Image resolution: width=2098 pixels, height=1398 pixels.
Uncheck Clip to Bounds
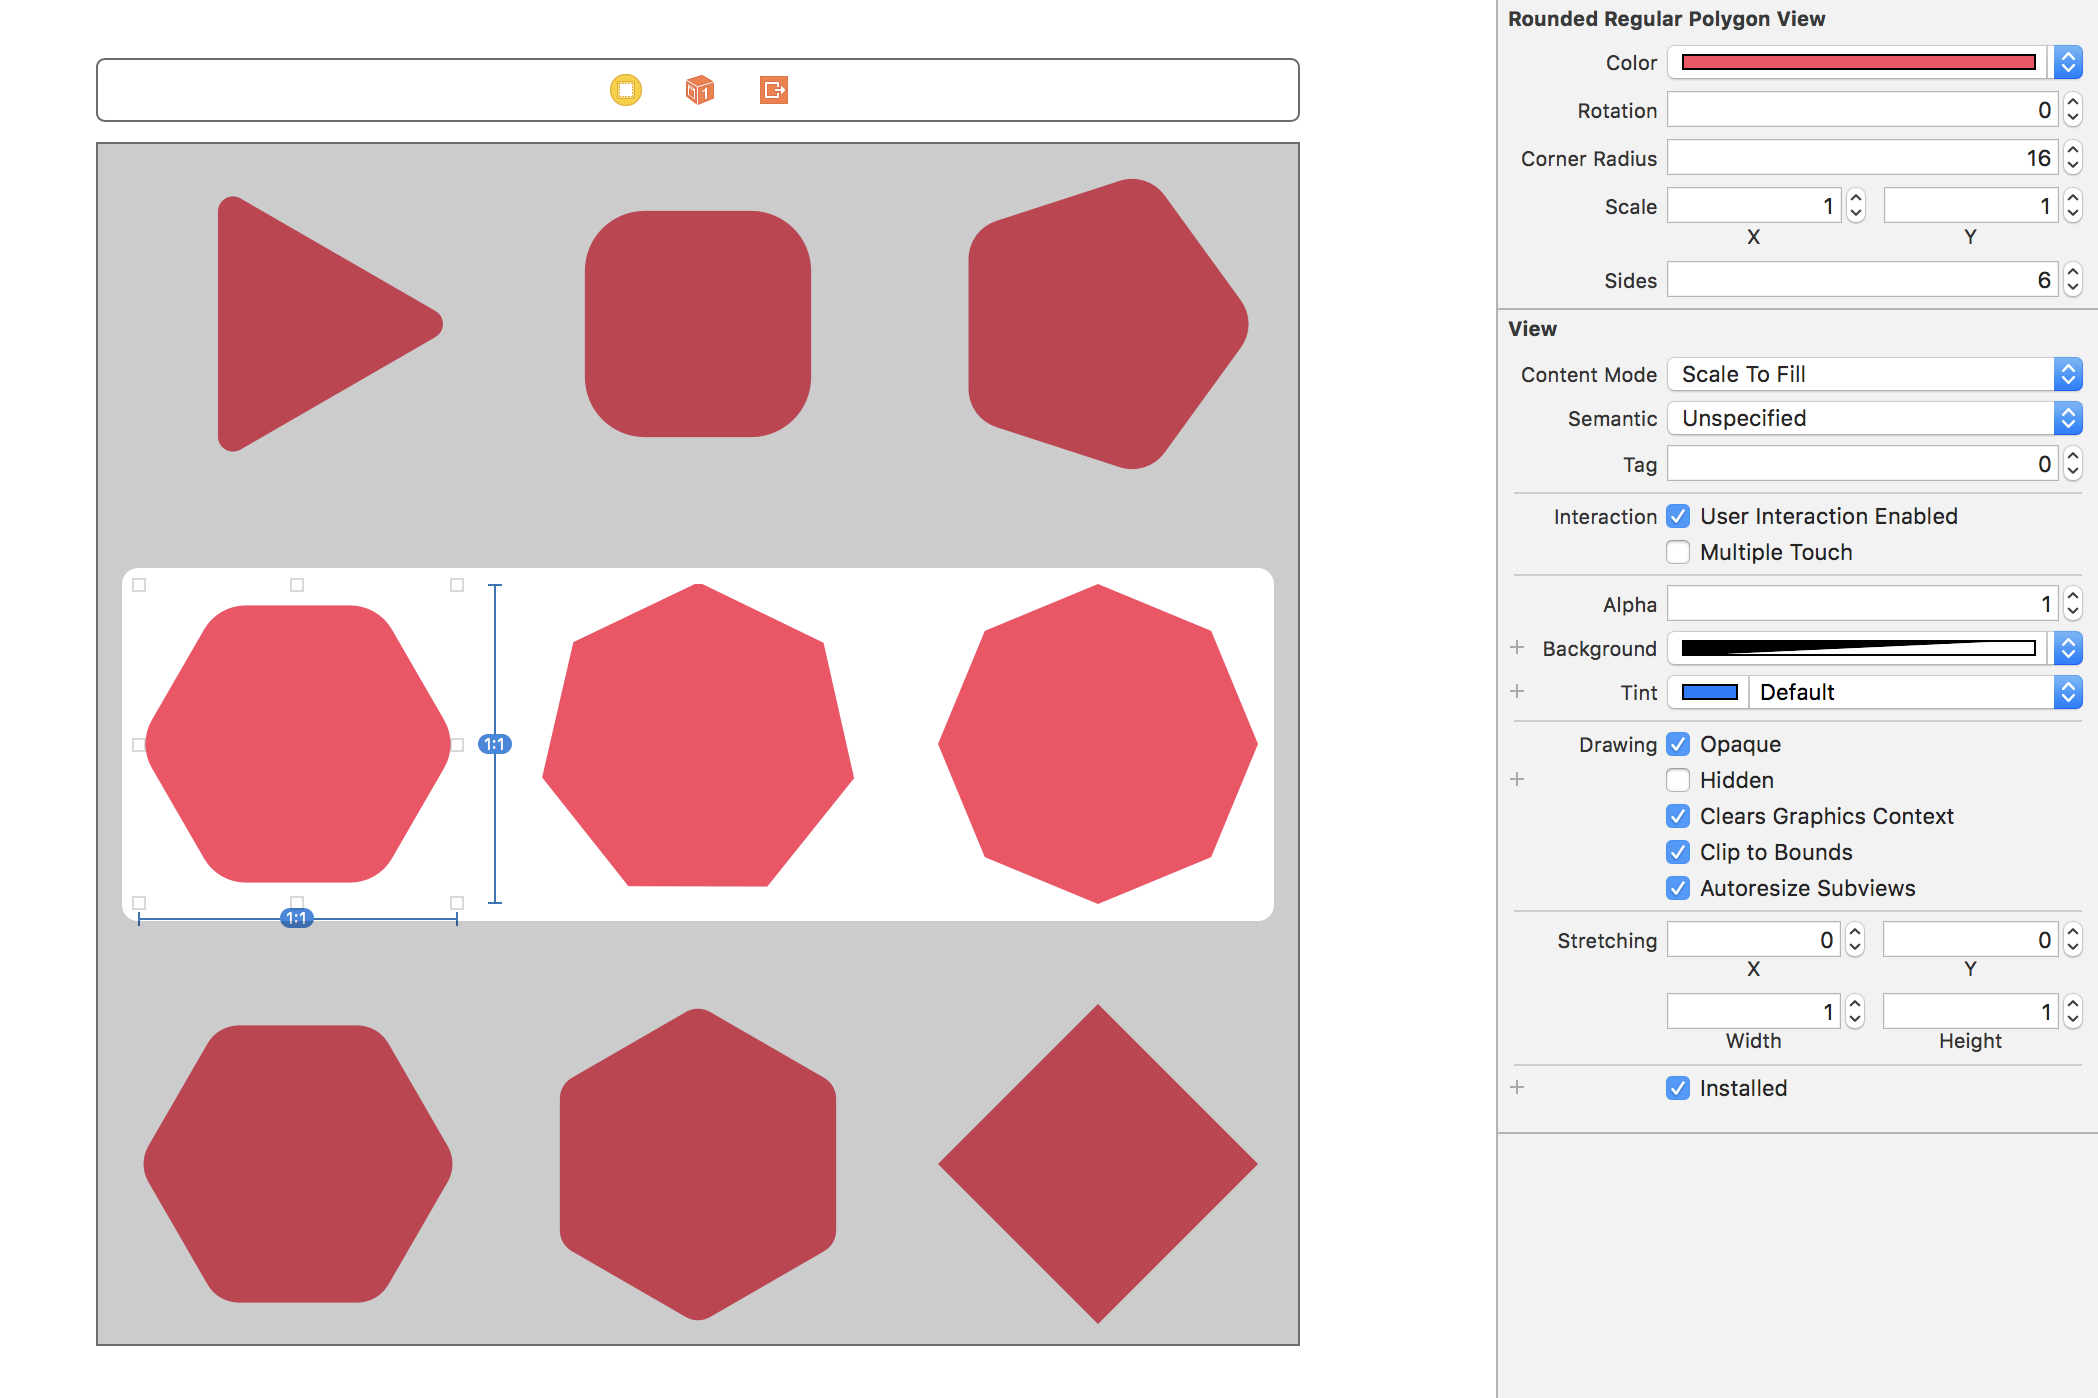point(1678,852)
